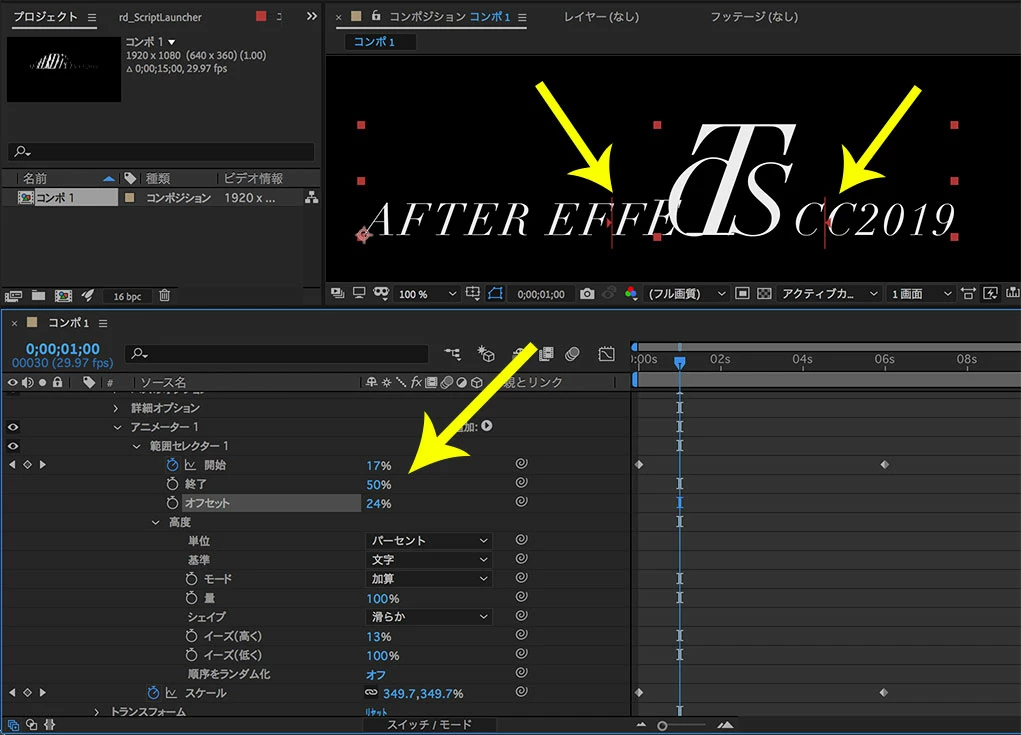The width and height of the screenshot is (1021, 735).
Task: Open the resolution dropdown showing (フル画質)
Action: (x=686, y=294)
